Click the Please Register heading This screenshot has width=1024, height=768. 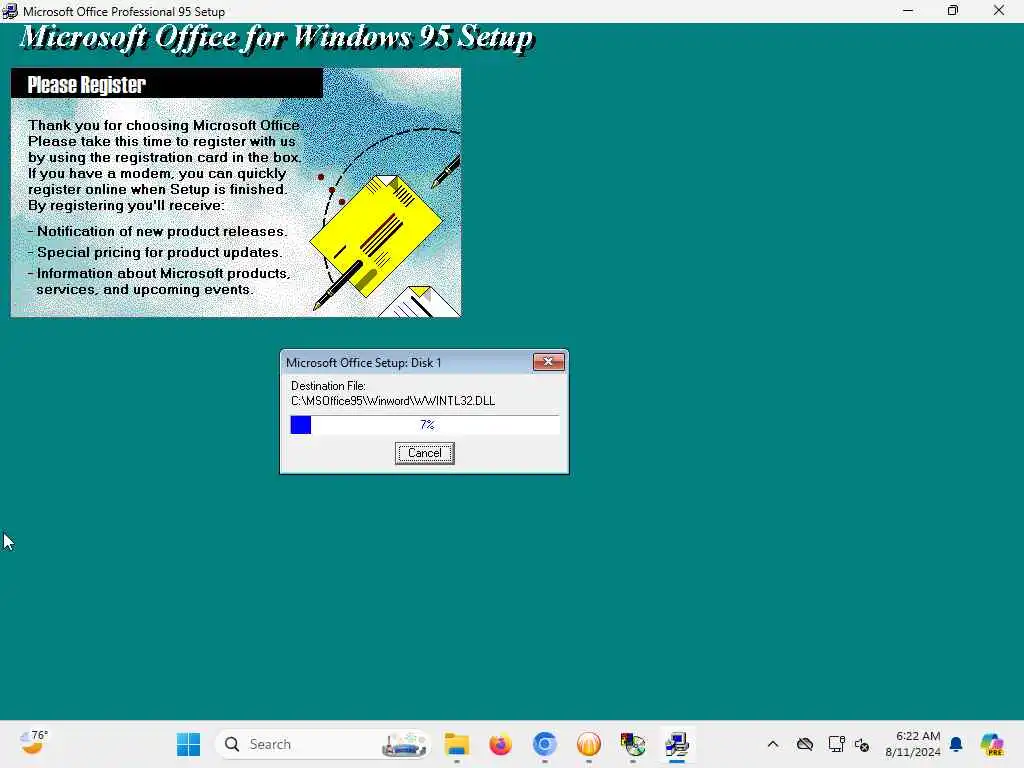86,85
